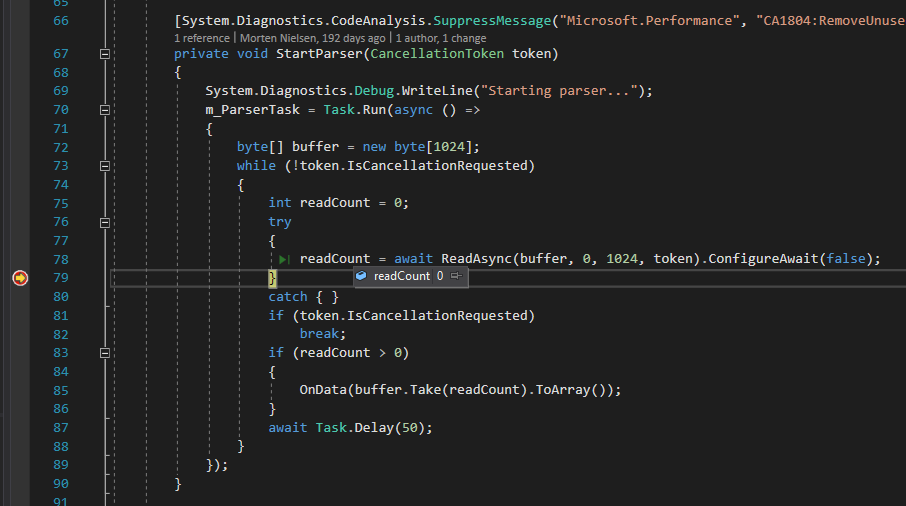Image resolution: width=906 pixels, height=506 pixels.
Task: Pin the readCount data tip
Action: (x=456, y=276)
